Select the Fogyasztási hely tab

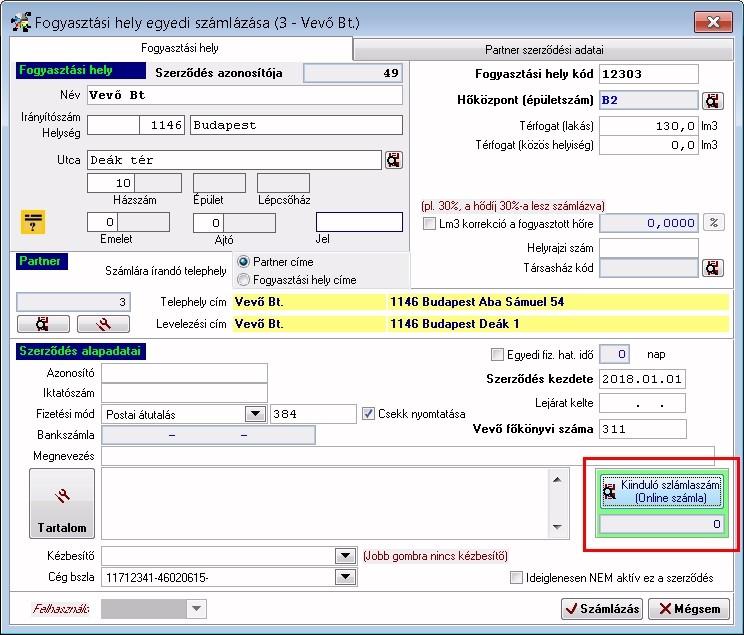[180, 48]
